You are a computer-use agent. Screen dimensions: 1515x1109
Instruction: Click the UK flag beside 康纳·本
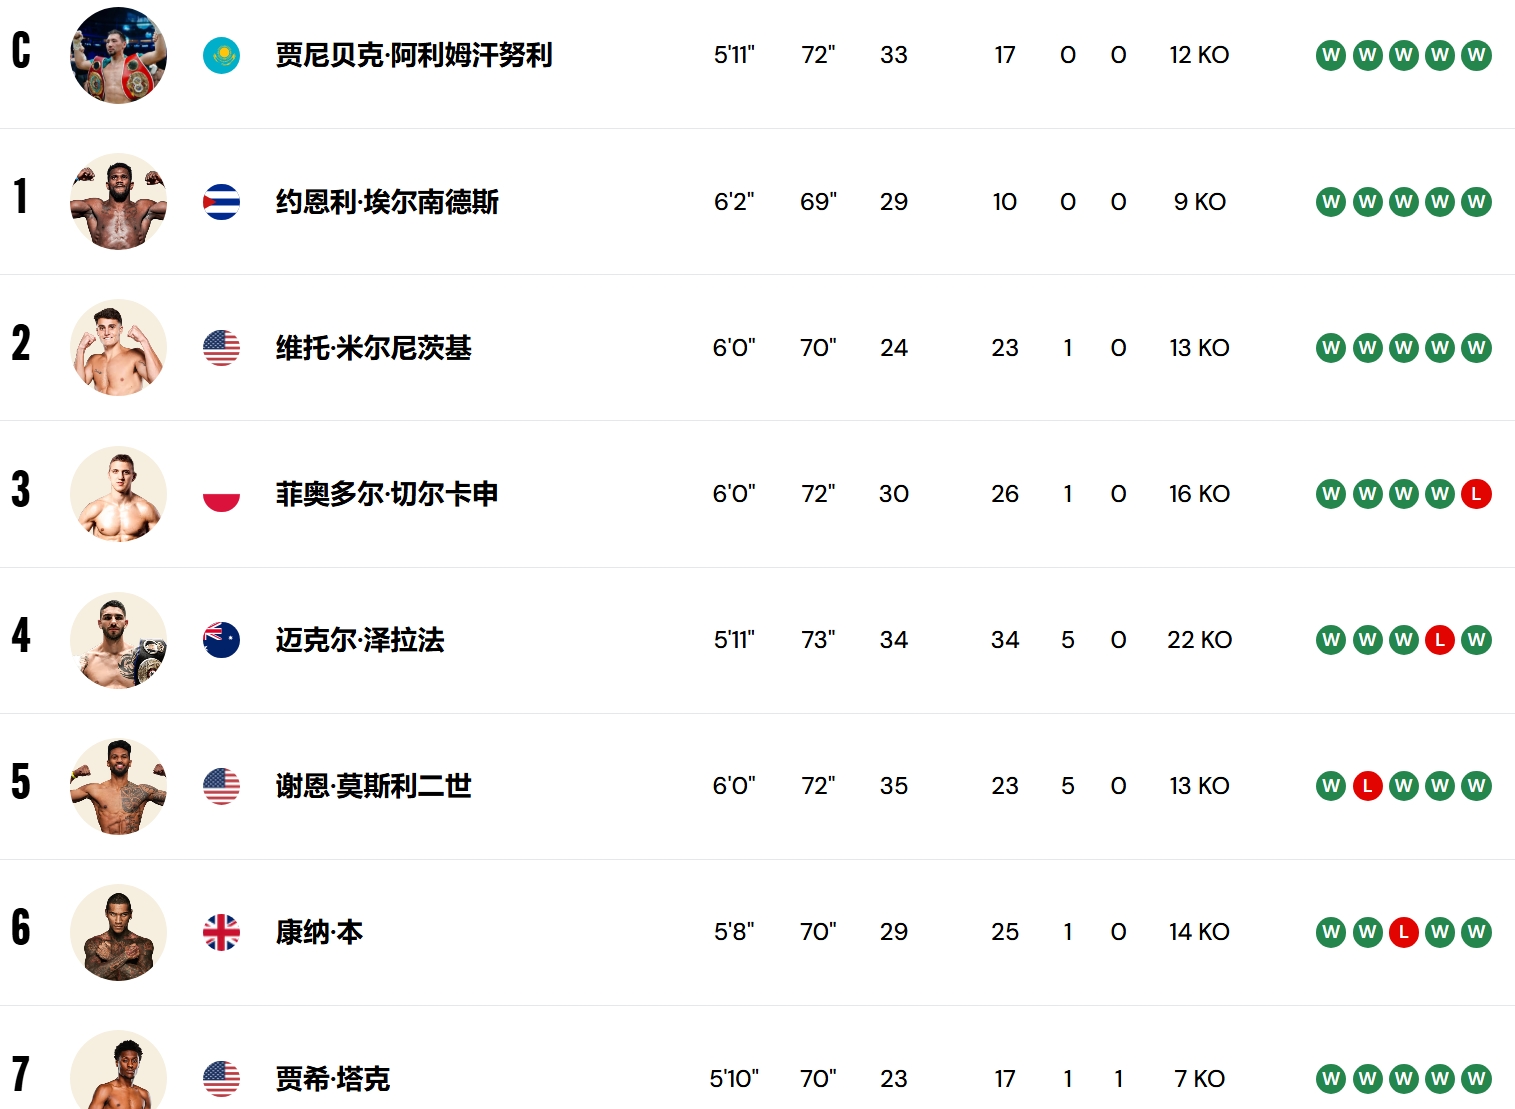[221, 932]
